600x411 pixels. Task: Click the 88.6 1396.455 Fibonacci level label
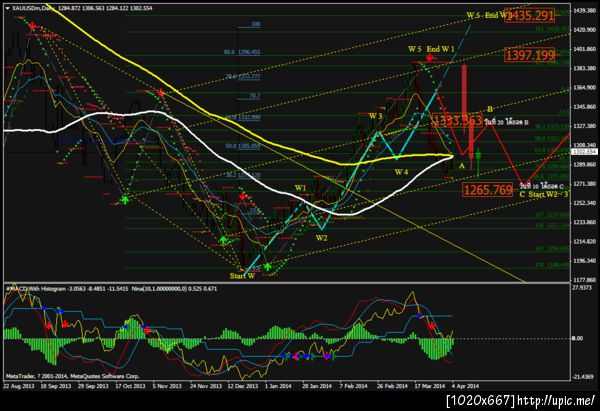pos(242,52)
